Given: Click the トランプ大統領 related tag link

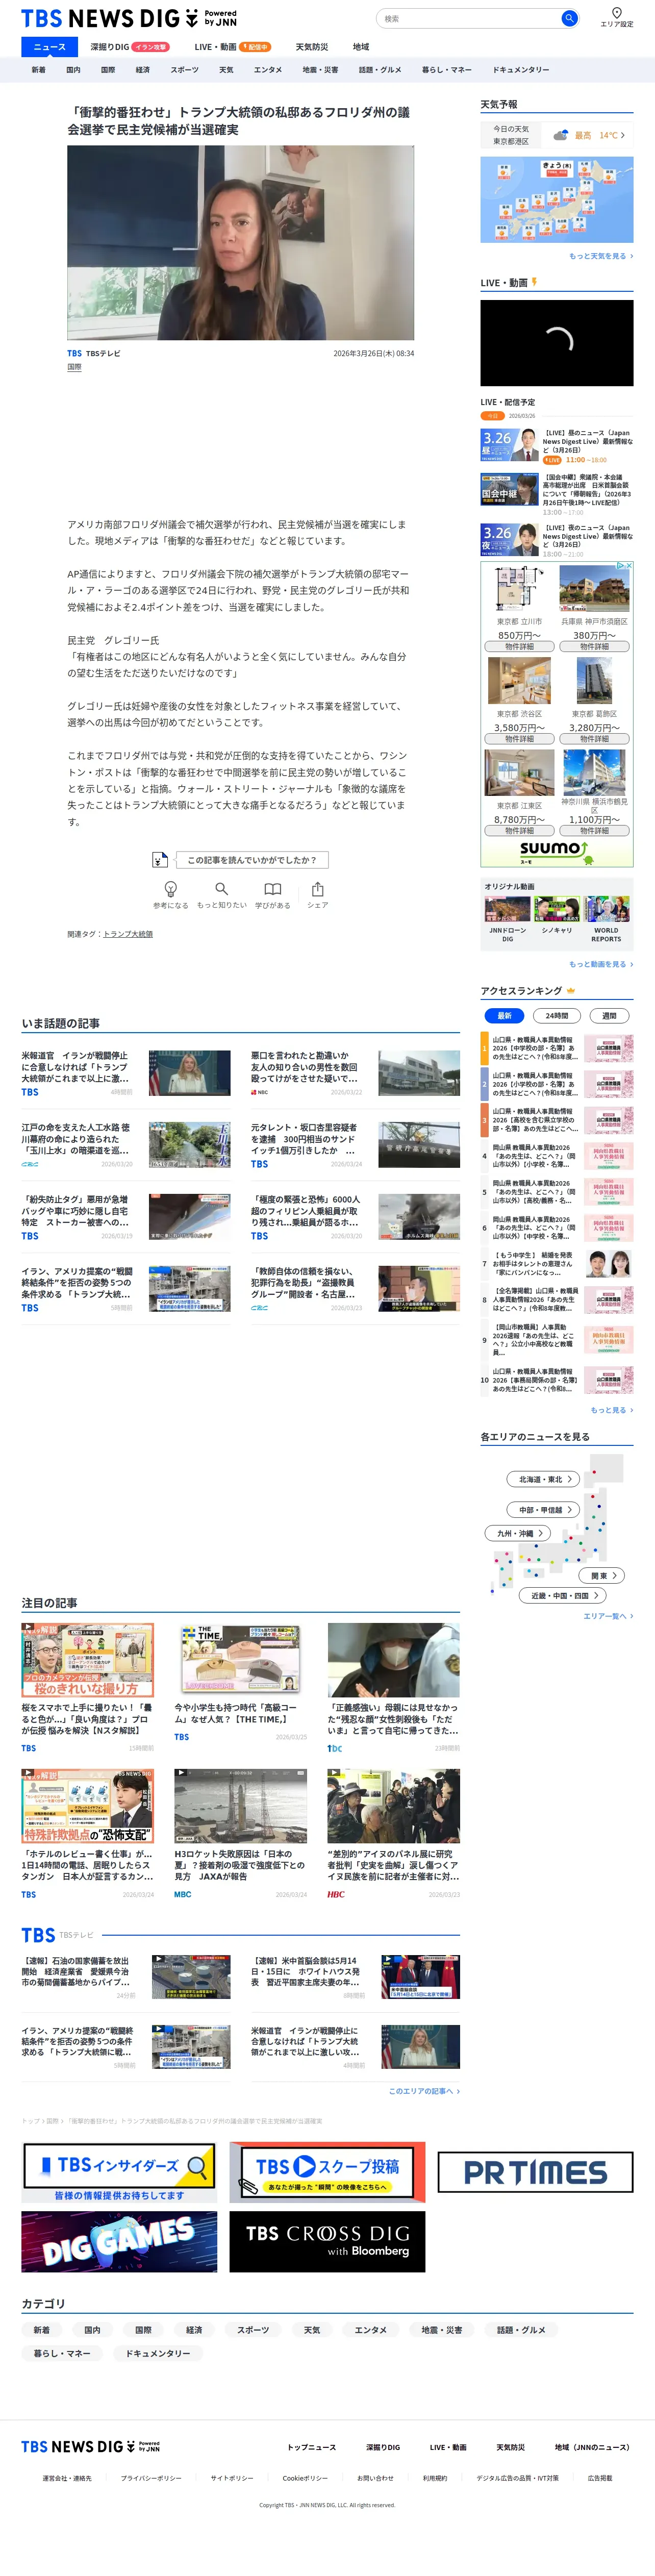Looking at the screenshot, I should click(128, 934).
